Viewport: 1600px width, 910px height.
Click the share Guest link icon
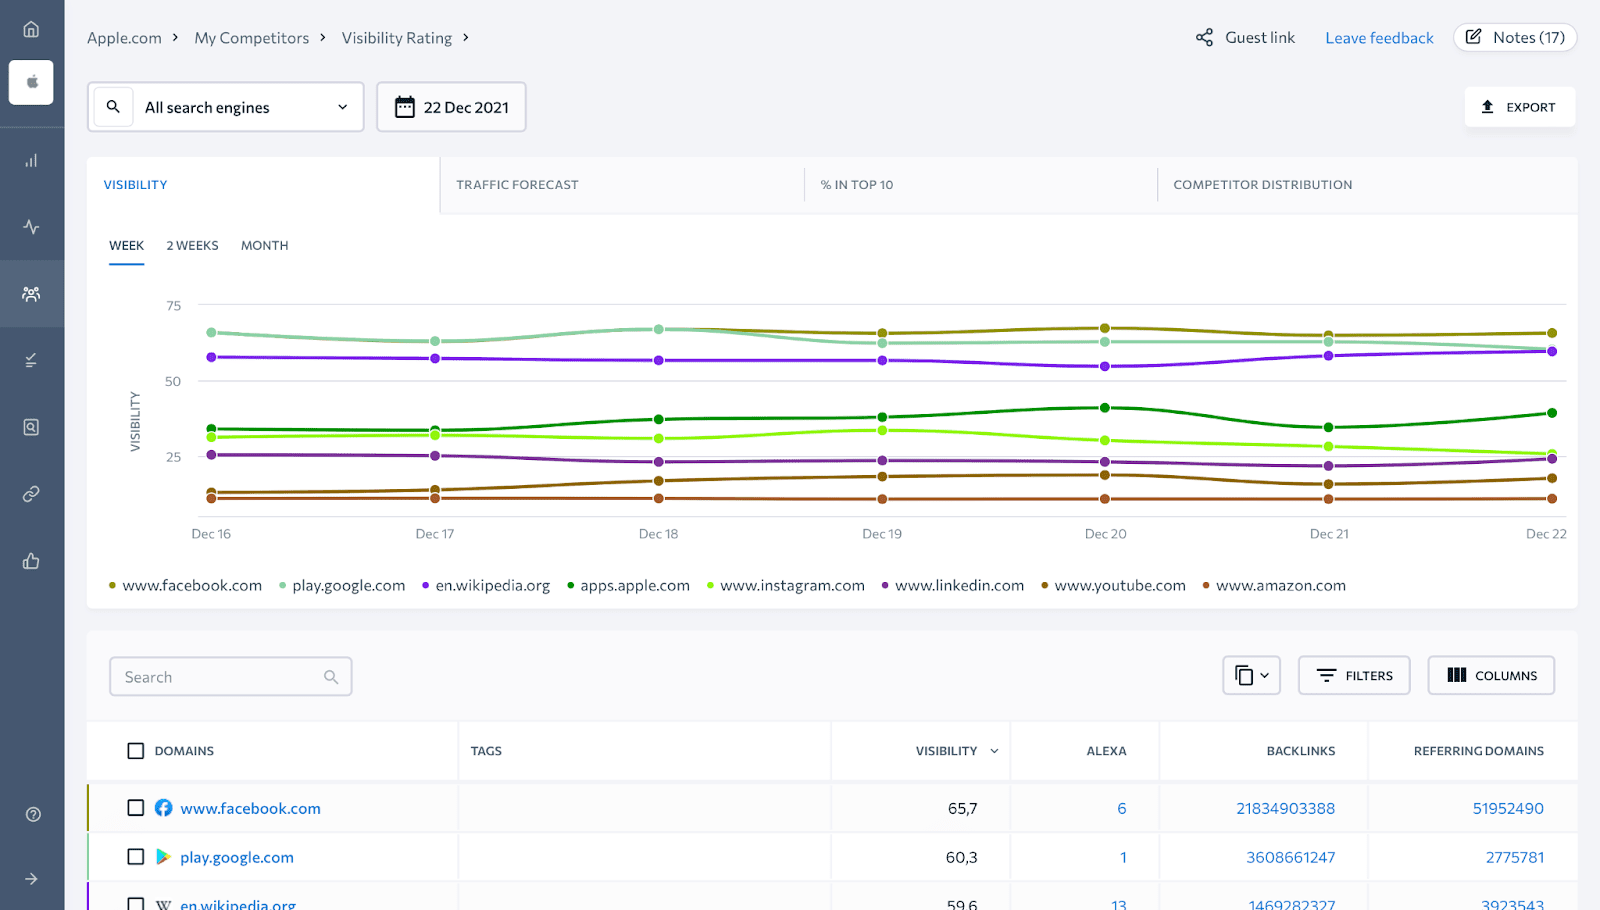click(1204, 37)
